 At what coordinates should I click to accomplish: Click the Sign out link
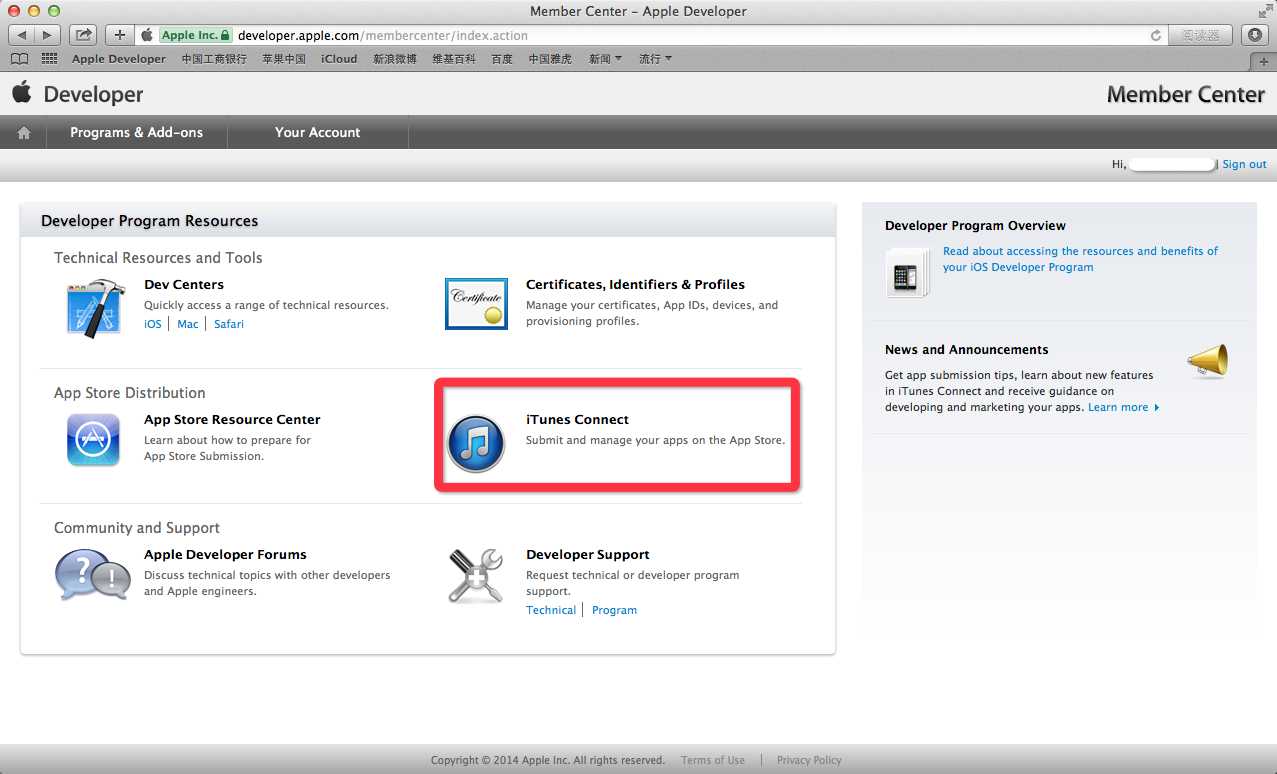[x=1244, y=164]
